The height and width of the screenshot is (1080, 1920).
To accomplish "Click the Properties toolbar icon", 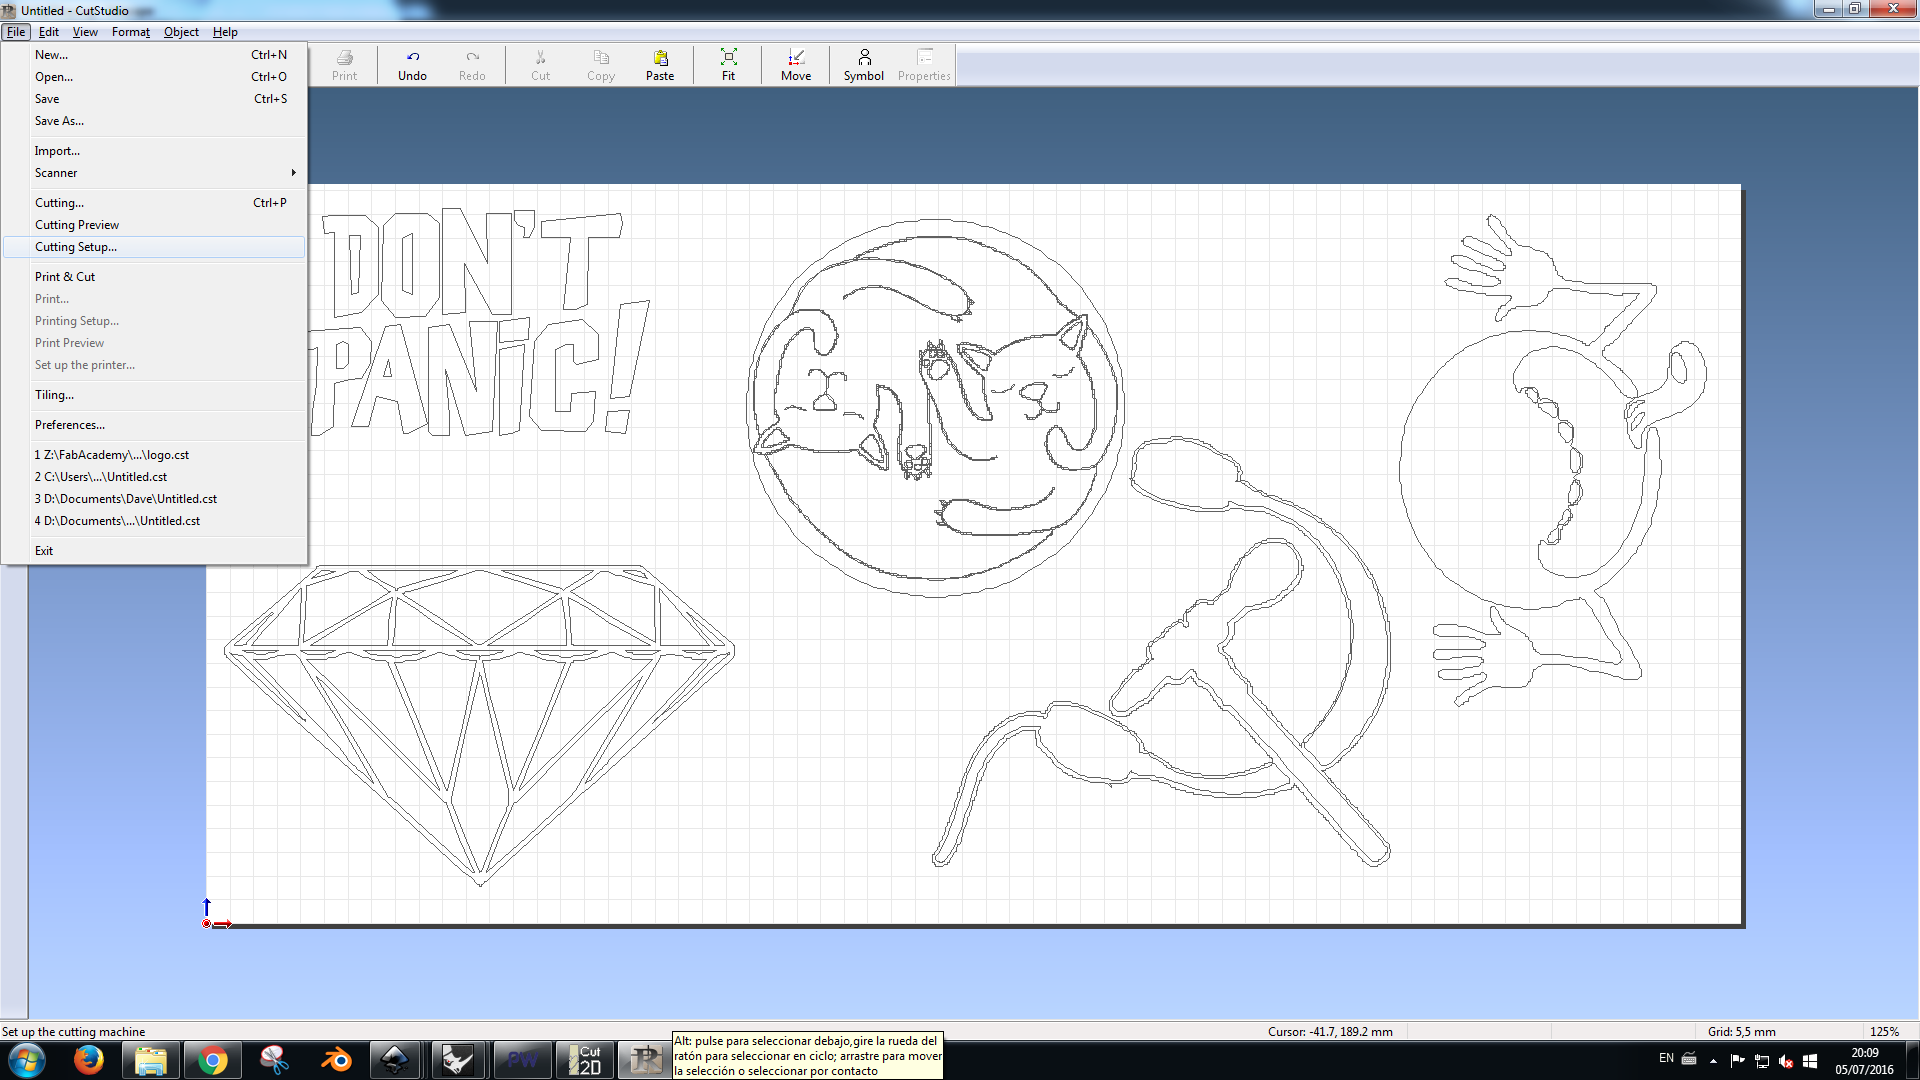I will pos(924,65).
